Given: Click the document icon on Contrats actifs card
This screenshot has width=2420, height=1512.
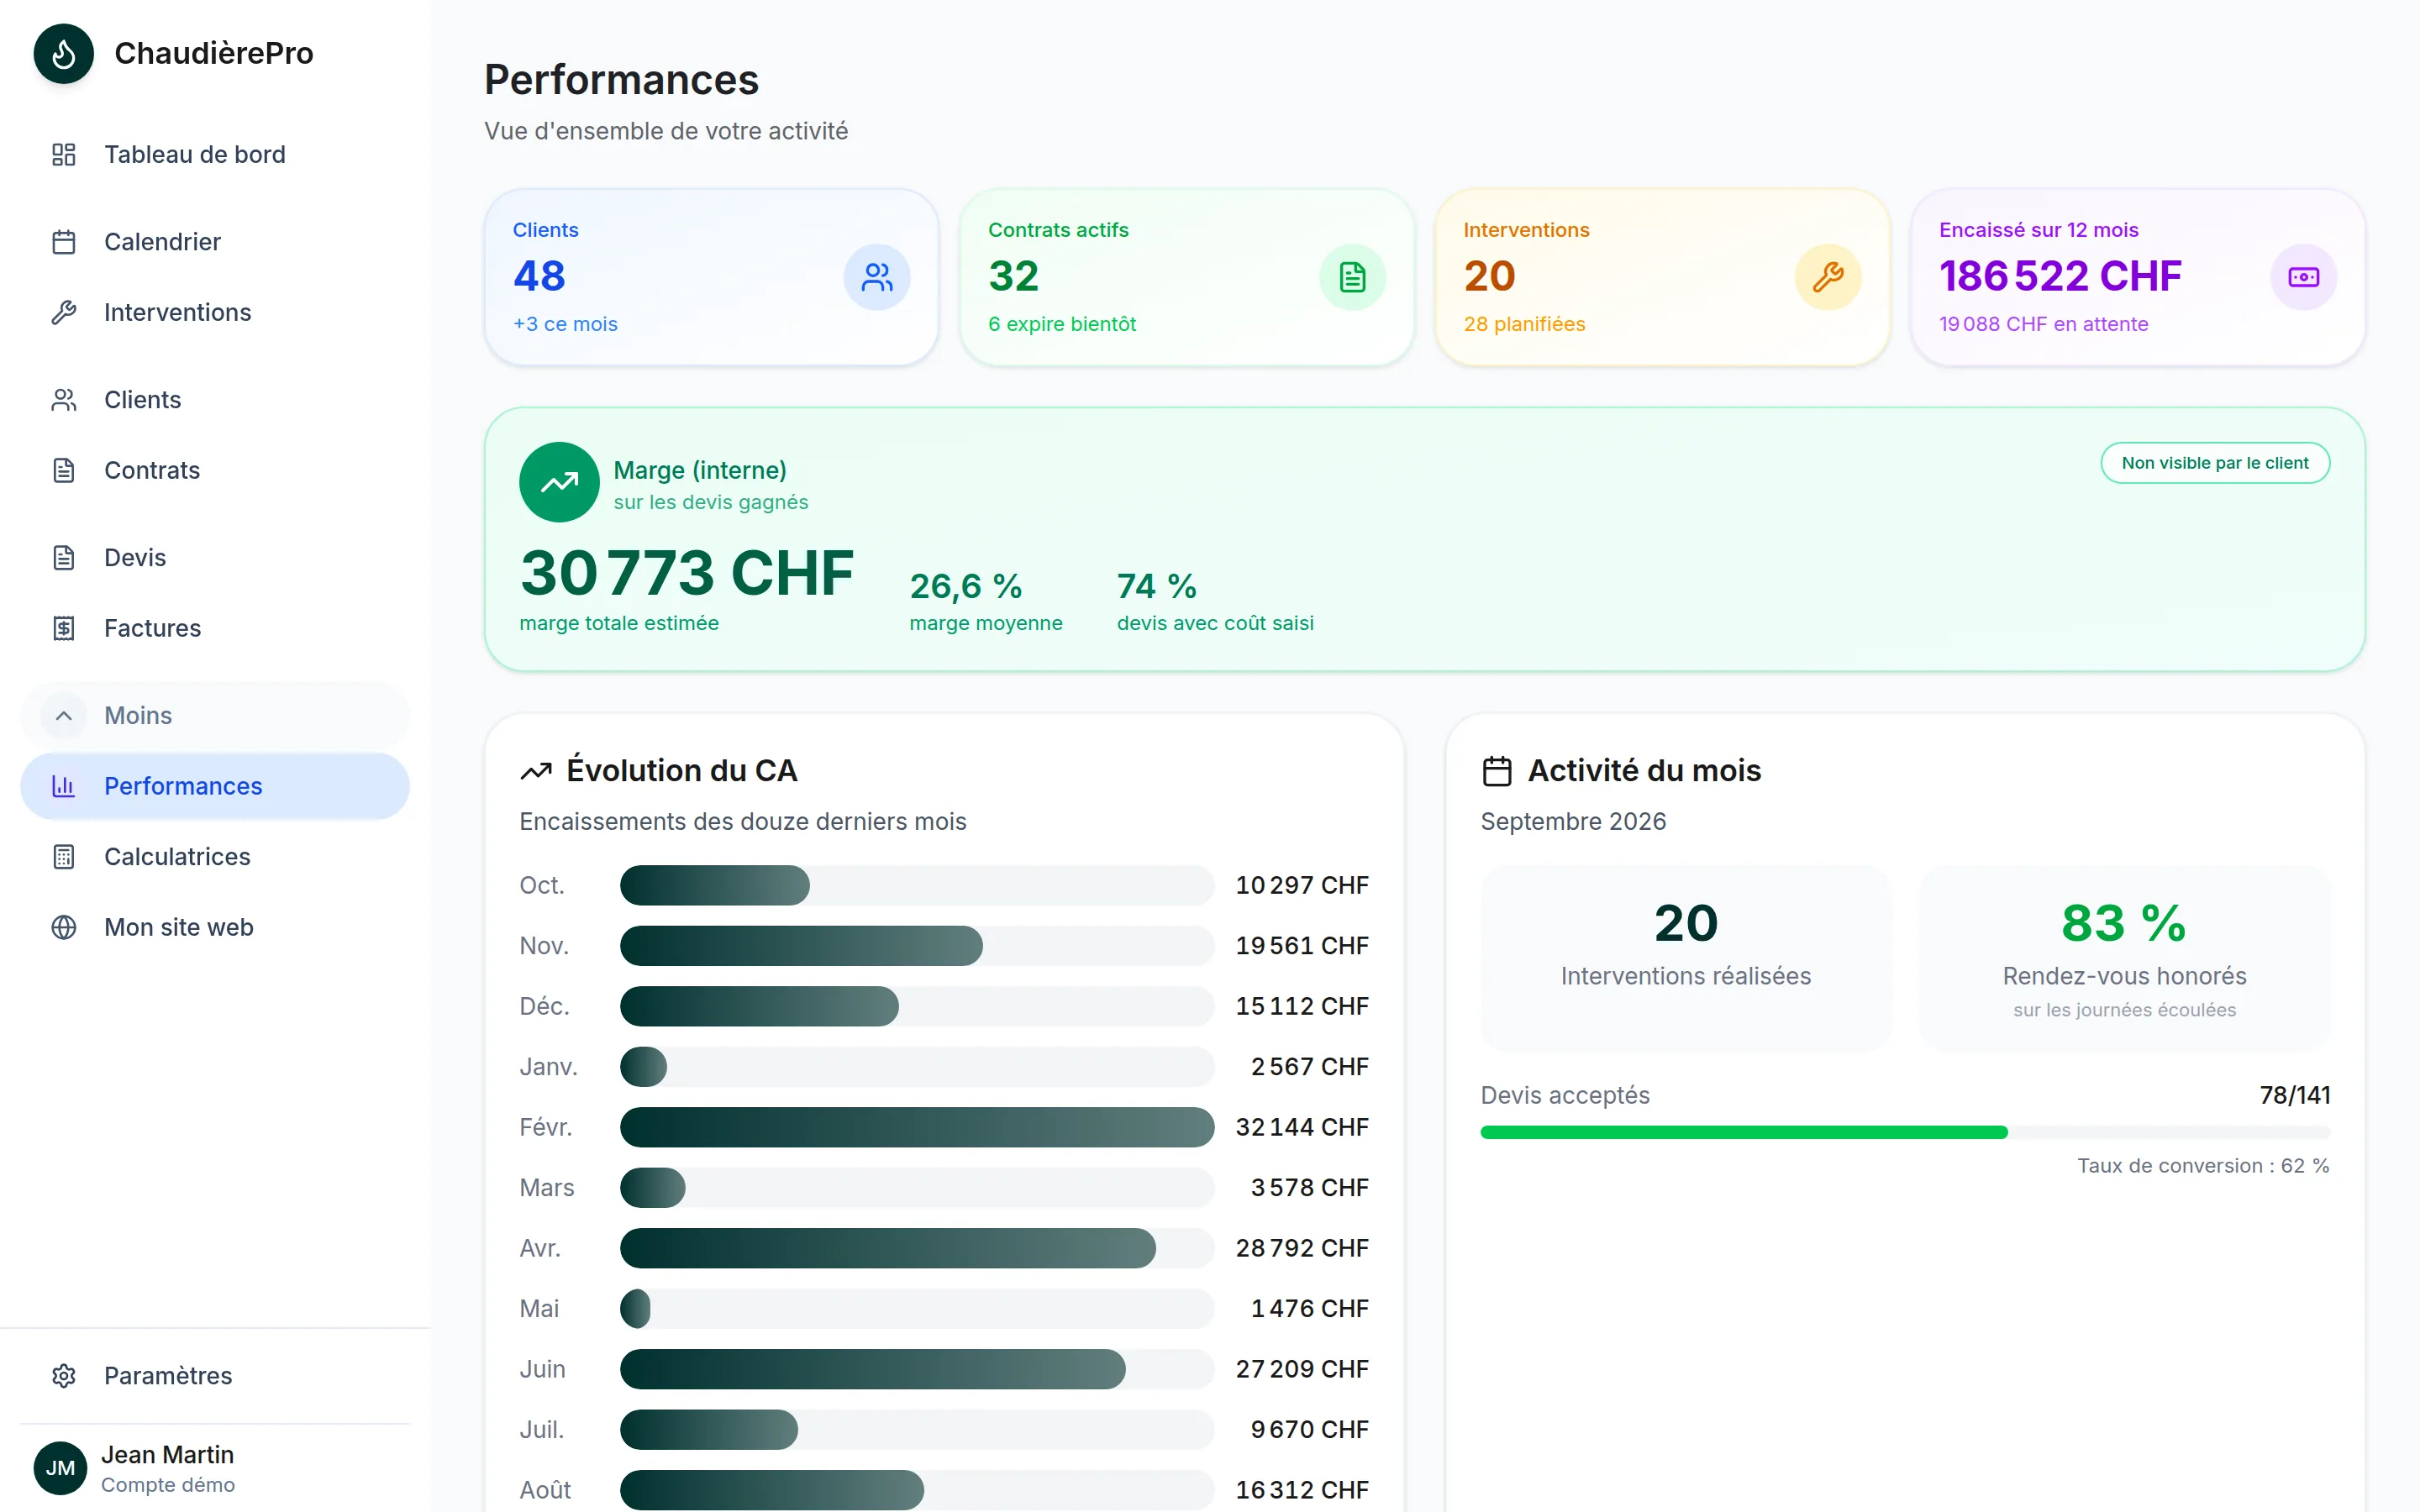Looking at the screenshot, I should [x=1352, y=277].
